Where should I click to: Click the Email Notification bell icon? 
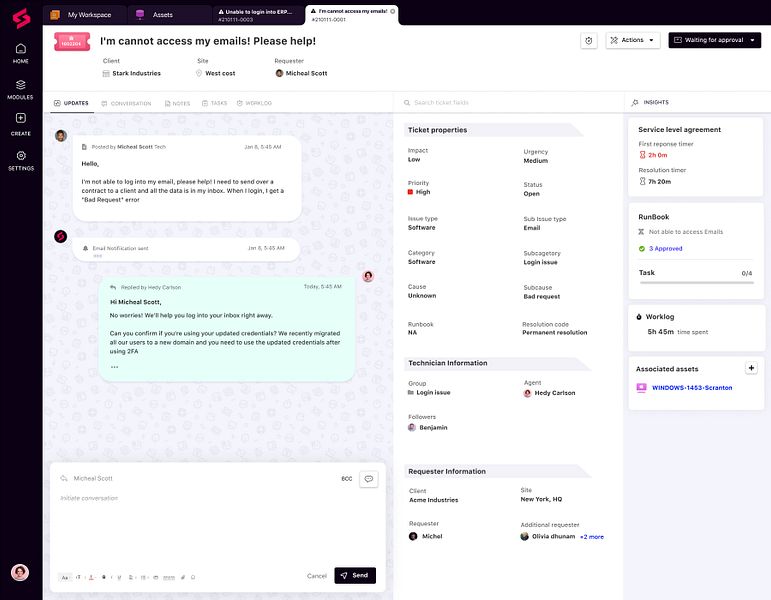(x=86, y=248)
